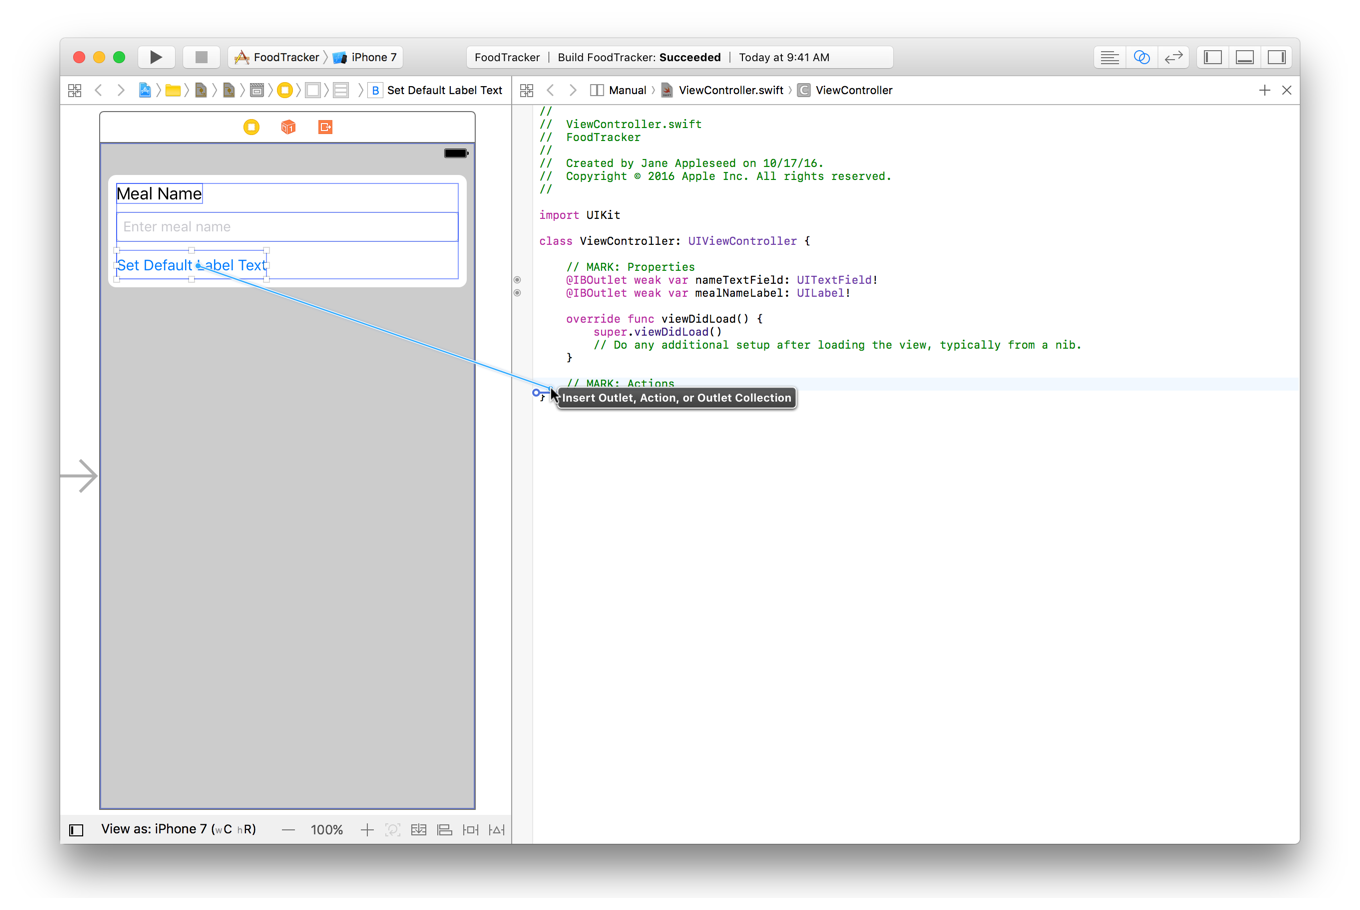1360x910 pixels.
Task: Open Resolve Auto Layout Issues menu
Action: click(x=497, y=830)
